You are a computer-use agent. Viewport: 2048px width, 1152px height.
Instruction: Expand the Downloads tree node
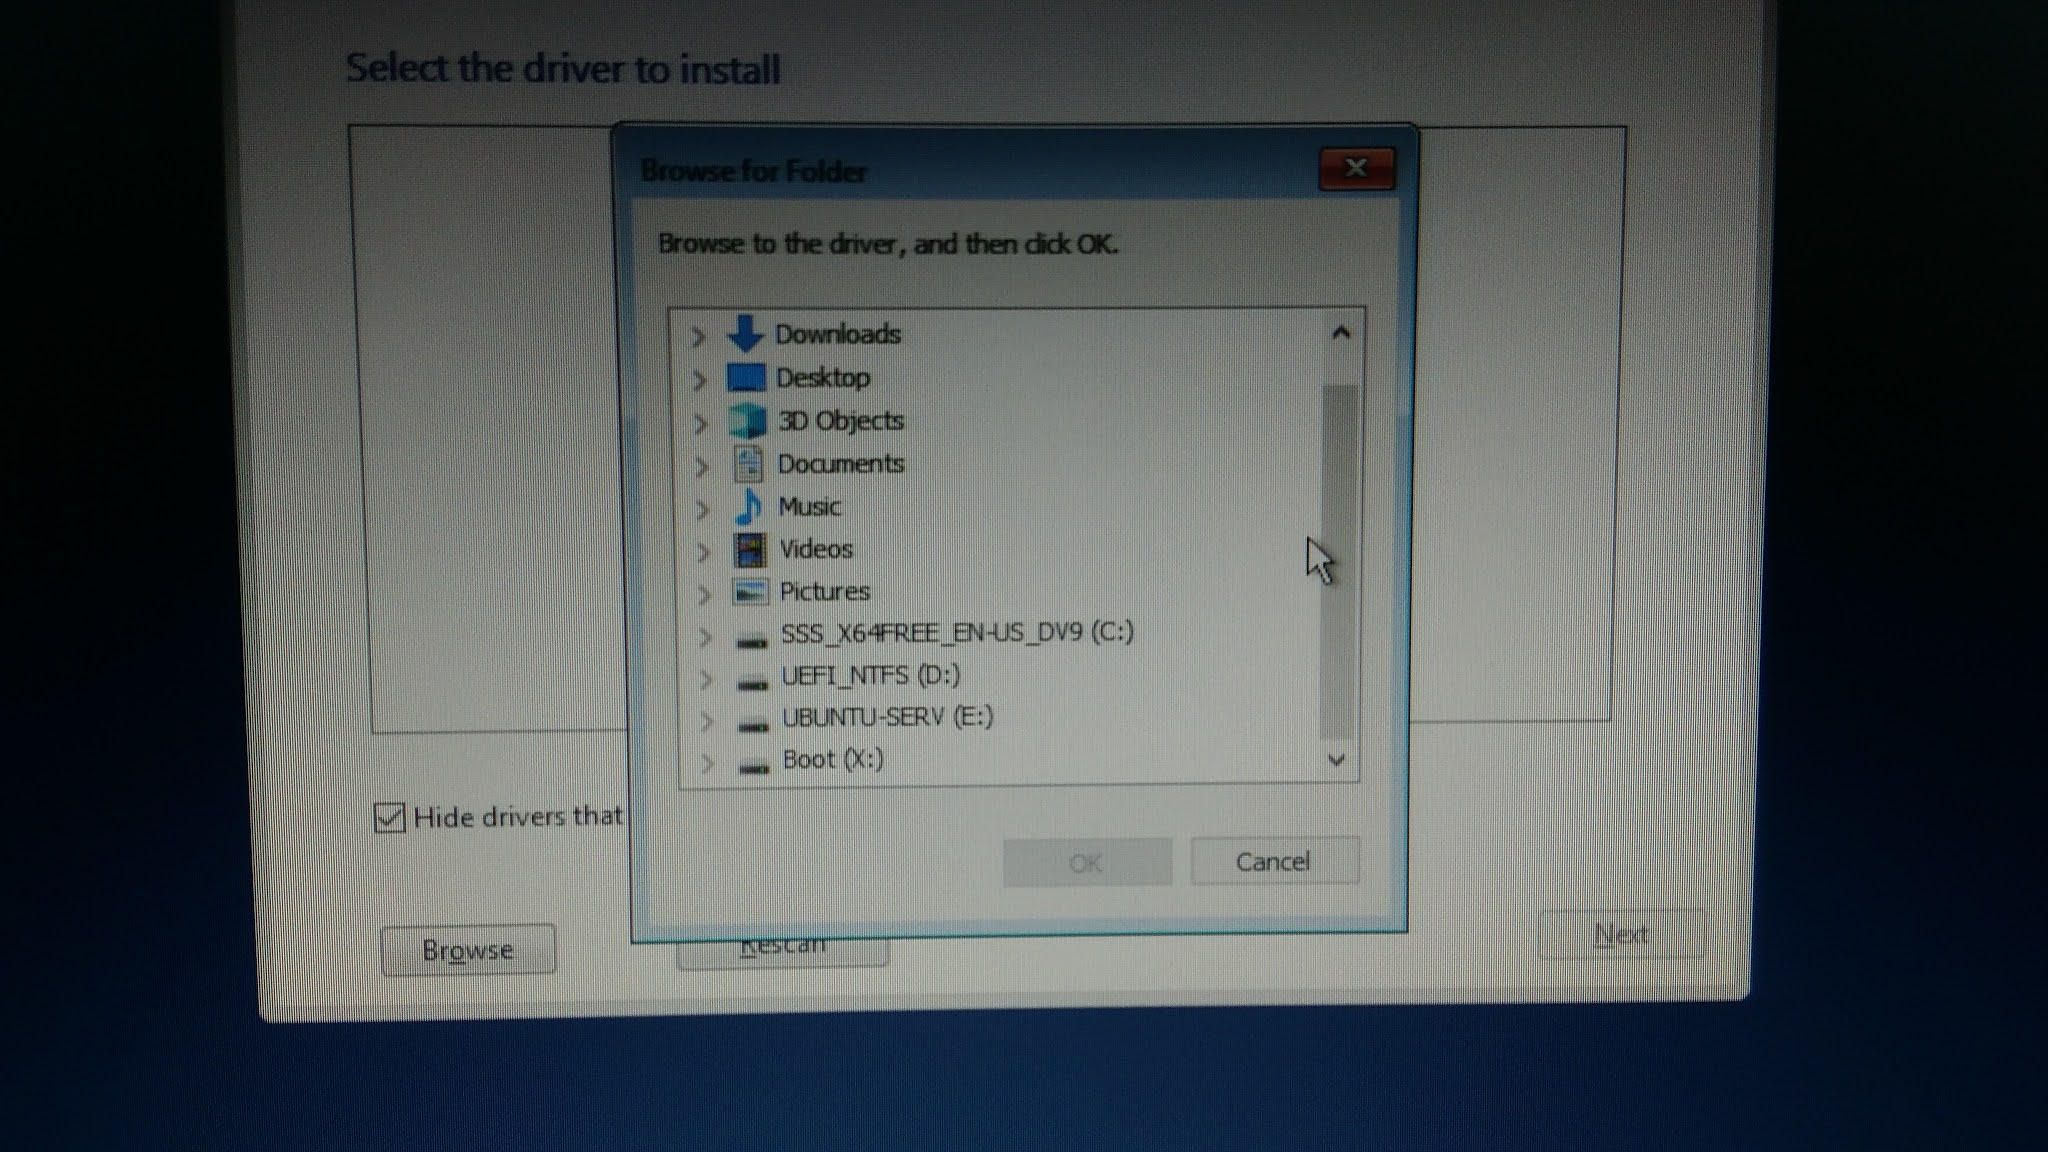pyautogui.click(x=699, y=336)
